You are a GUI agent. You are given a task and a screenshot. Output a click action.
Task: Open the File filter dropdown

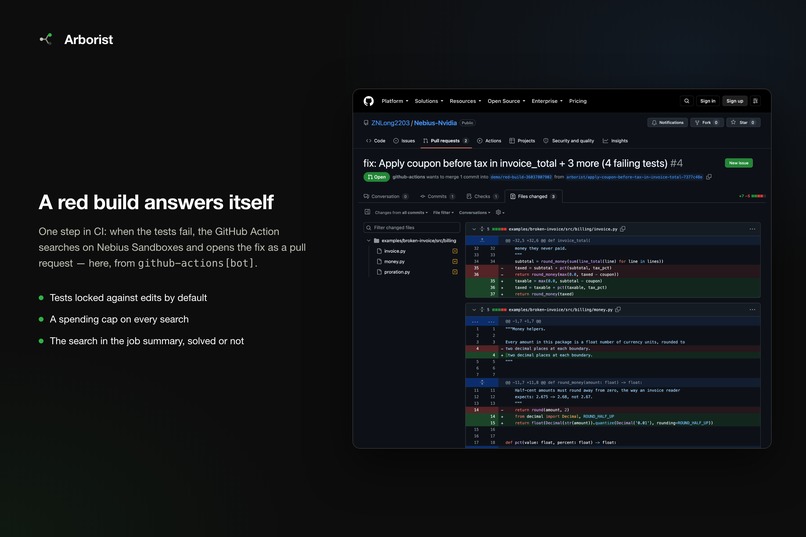[443, 213]
